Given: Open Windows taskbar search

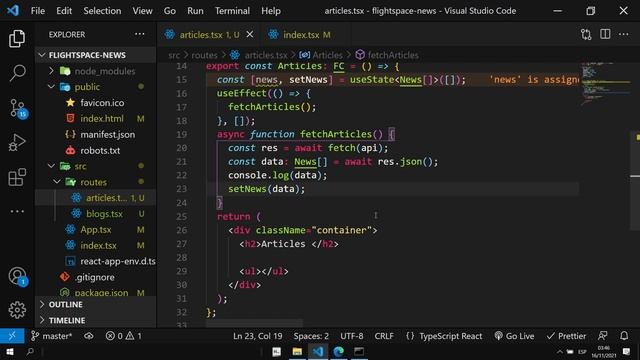Looking at the screenshot, I should point(30,351).
